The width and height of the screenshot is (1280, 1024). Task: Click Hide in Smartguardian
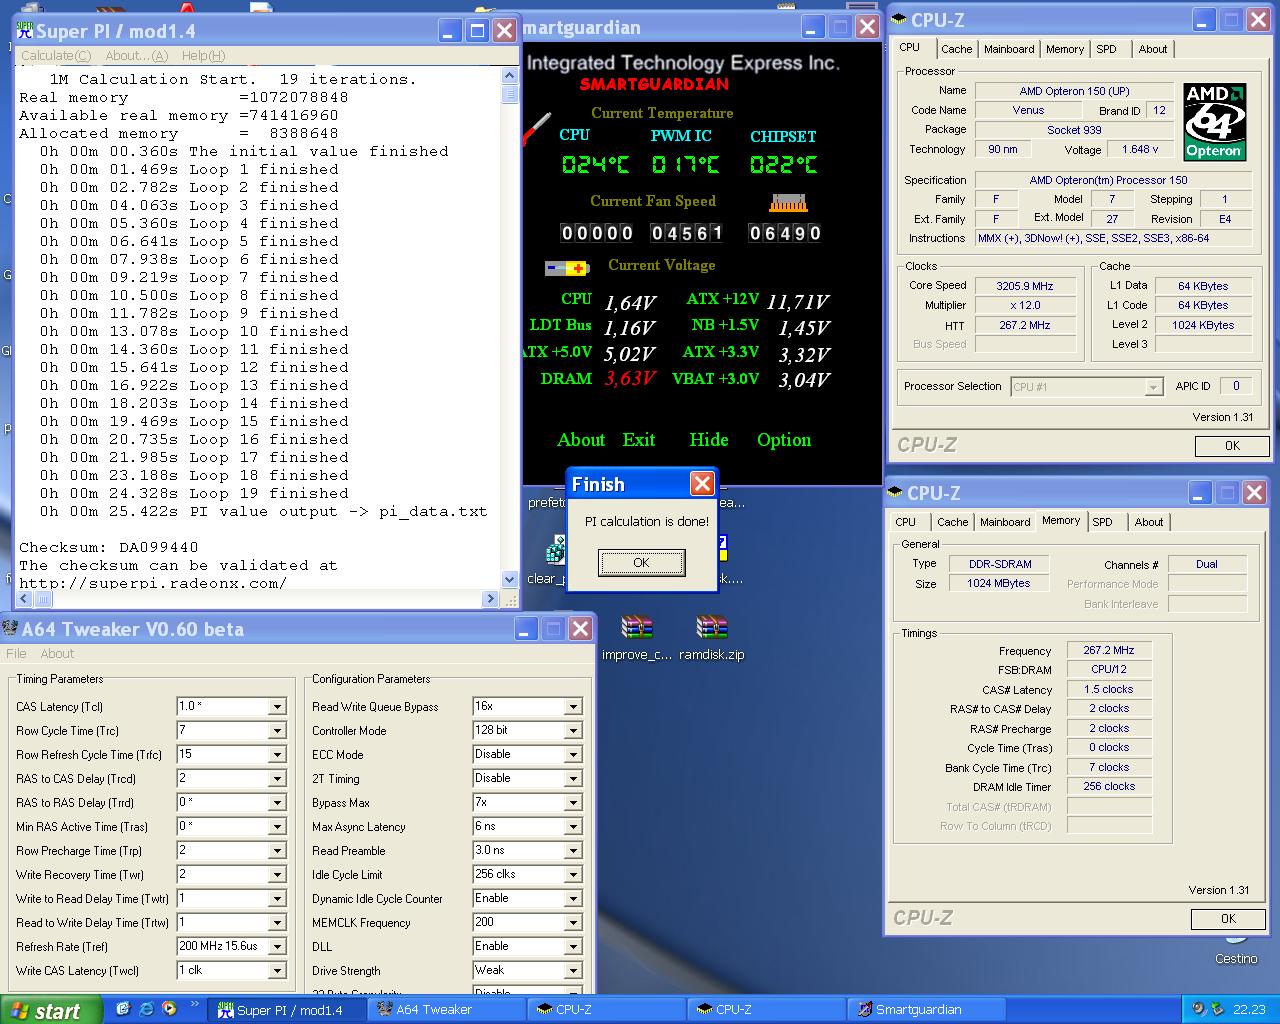tap(708, 440)
